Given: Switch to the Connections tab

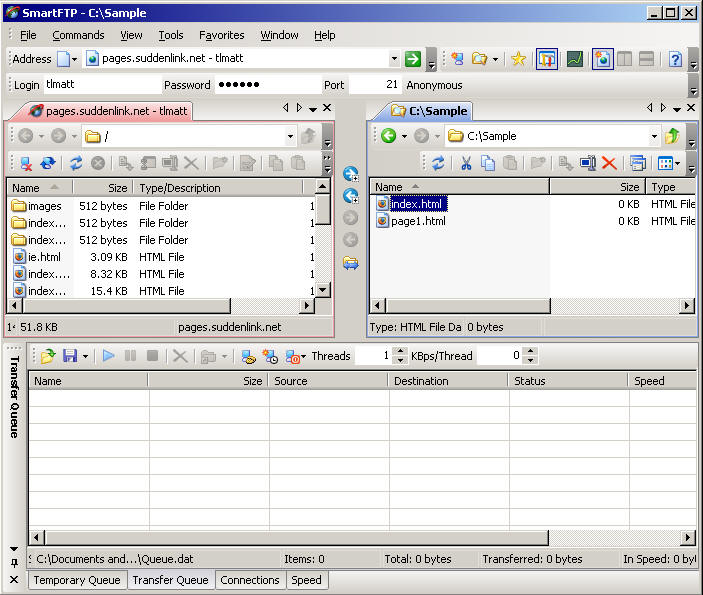Looking at the screenshot, I should 250,580.
